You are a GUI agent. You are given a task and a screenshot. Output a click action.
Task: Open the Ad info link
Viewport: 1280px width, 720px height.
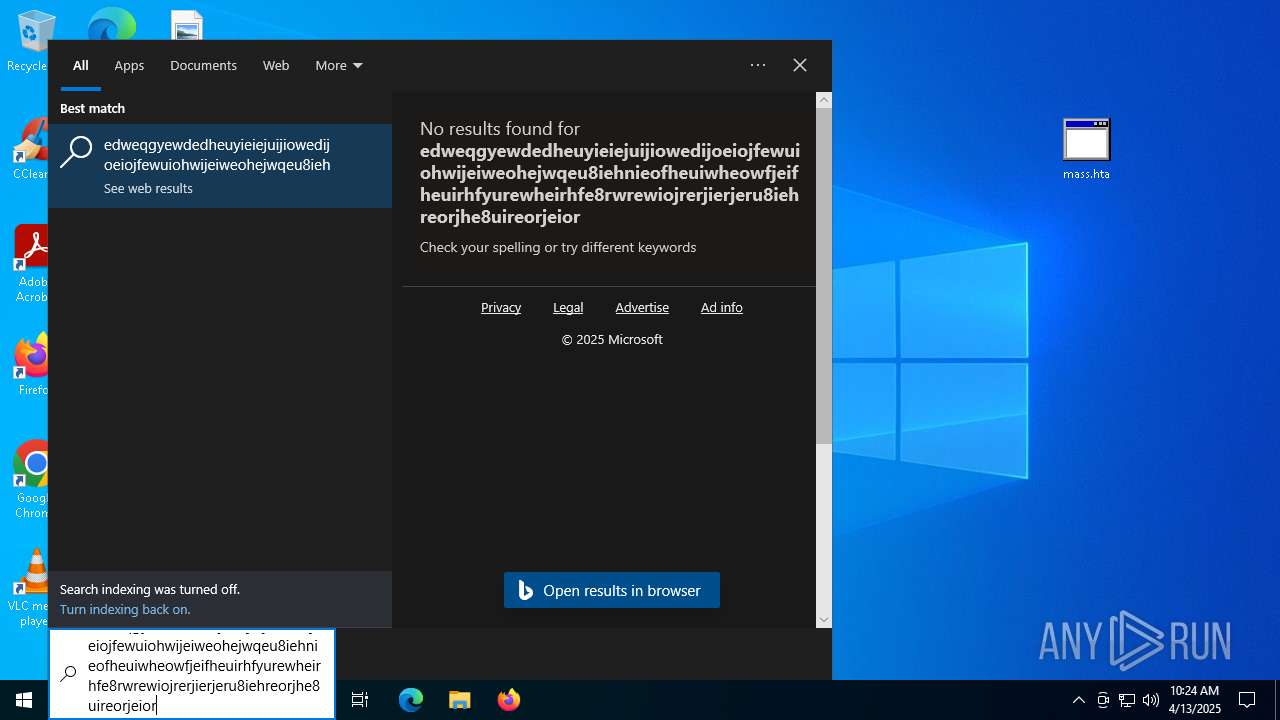pos(722,307)
